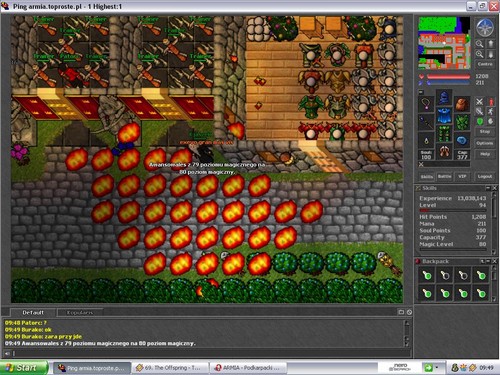Enable offensive crossed-swords fight mode

point(479,102)
